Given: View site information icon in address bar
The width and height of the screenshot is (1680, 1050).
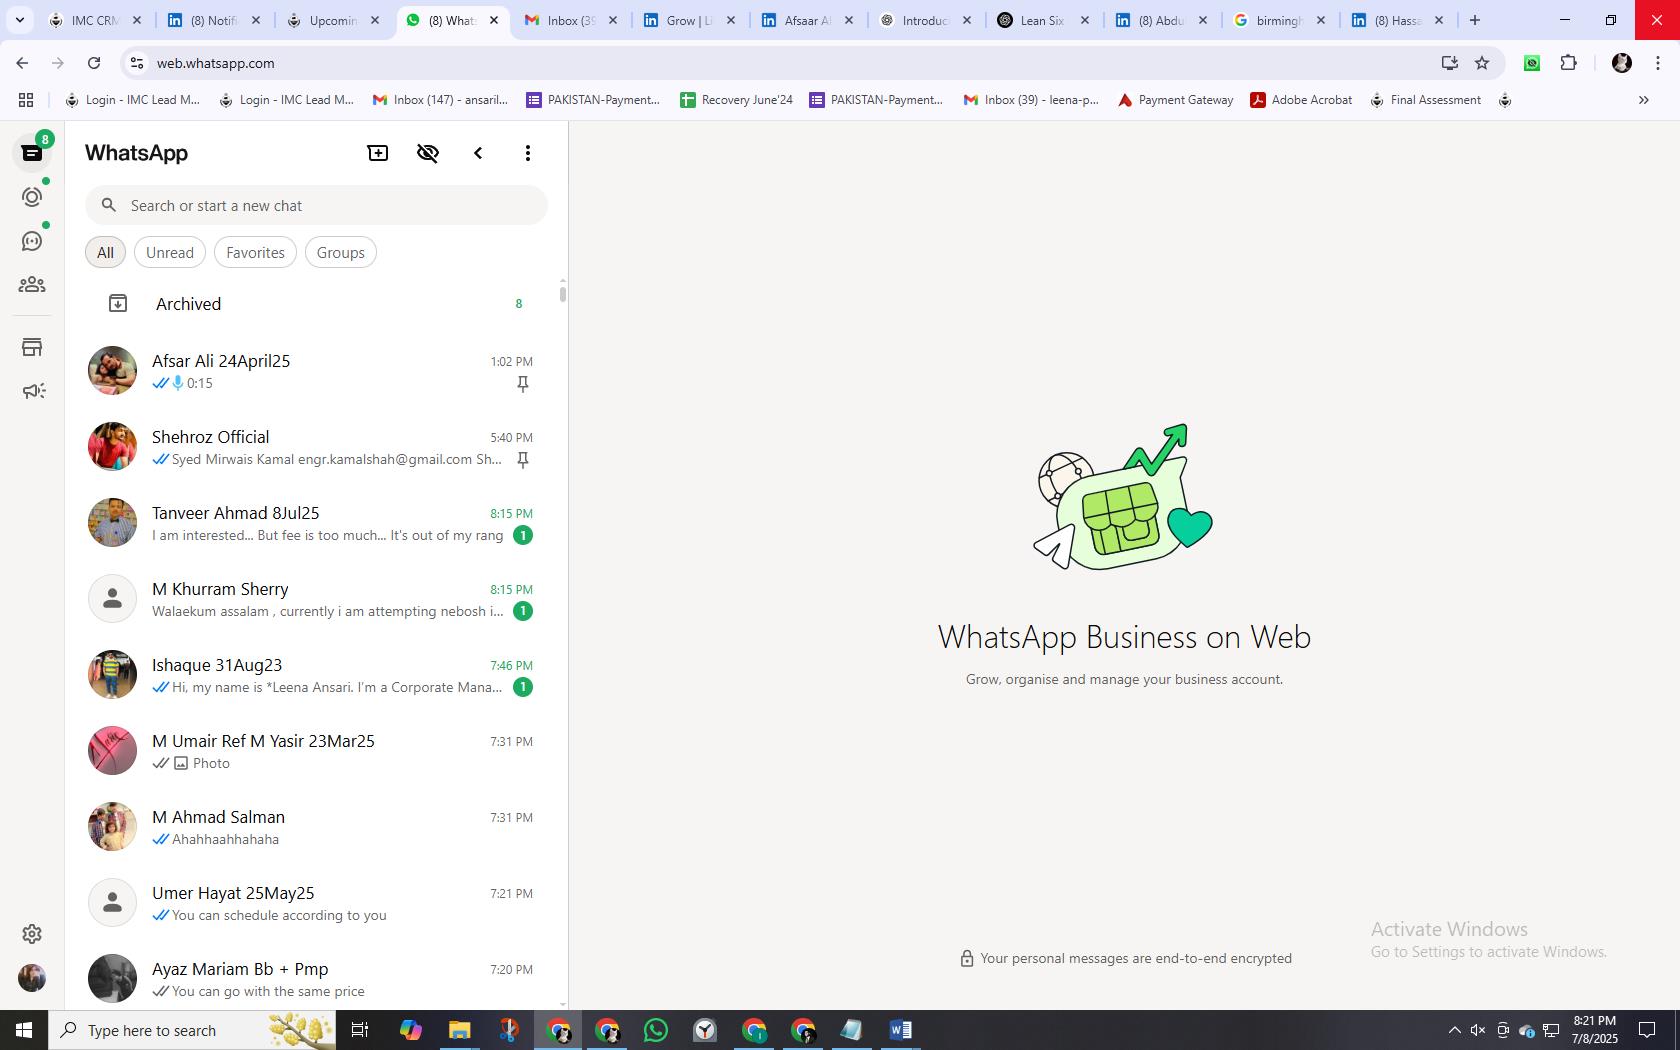Looking at the screenshot, I should (137, 63).
